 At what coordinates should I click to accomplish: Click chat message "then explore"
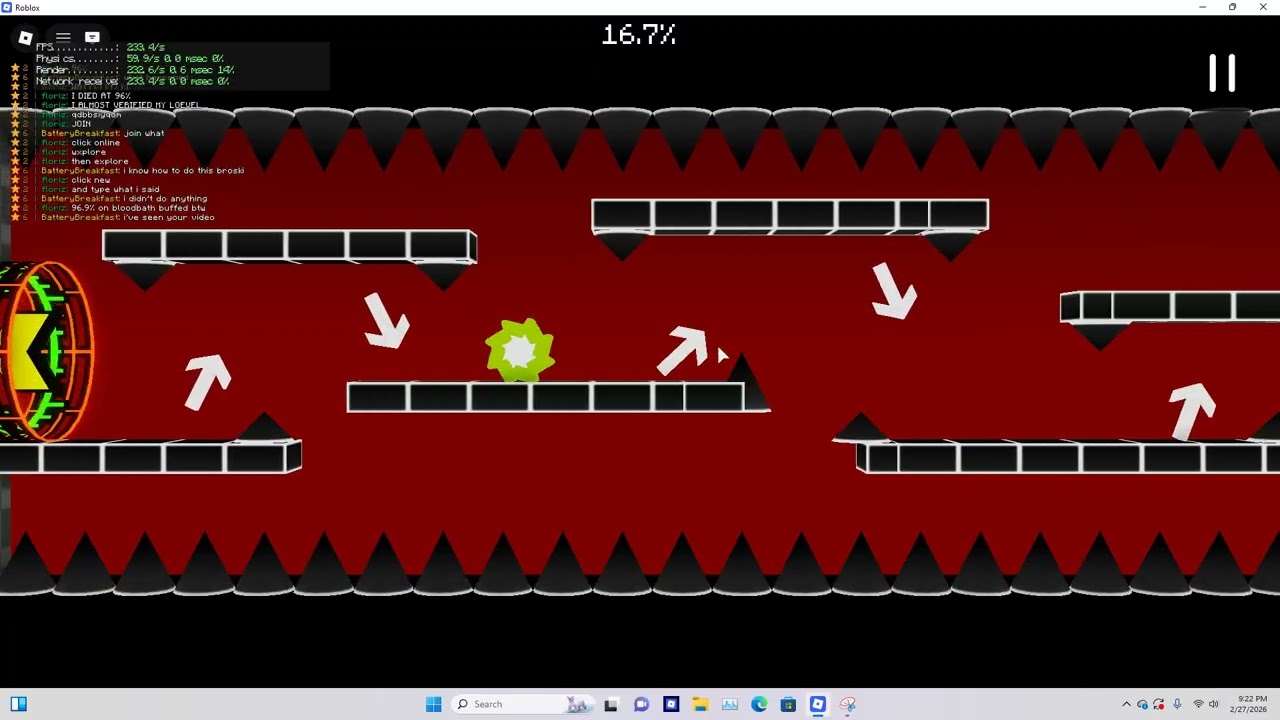[x=100, y=161]
